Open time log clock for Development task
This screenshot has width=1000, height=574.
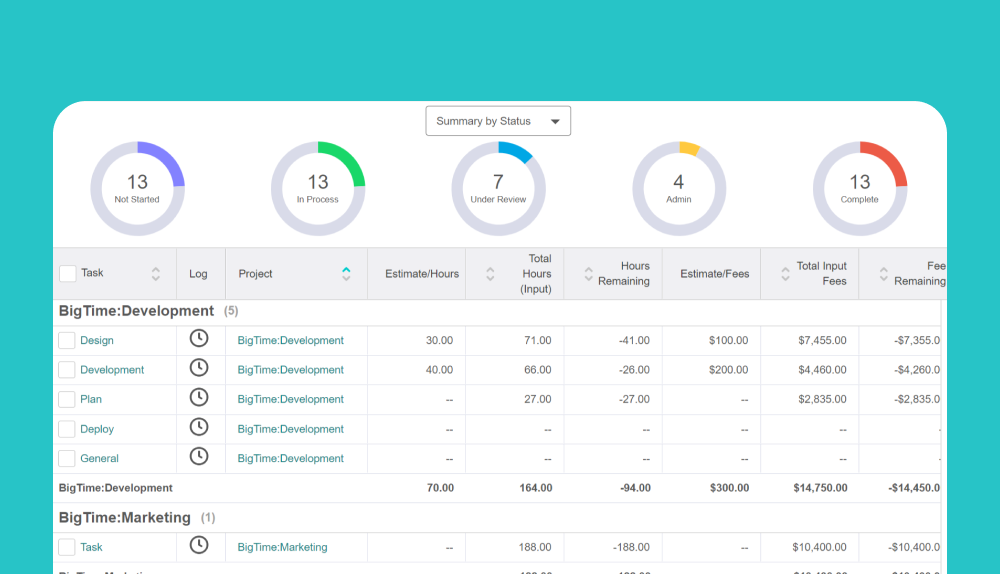click(199, 367)
